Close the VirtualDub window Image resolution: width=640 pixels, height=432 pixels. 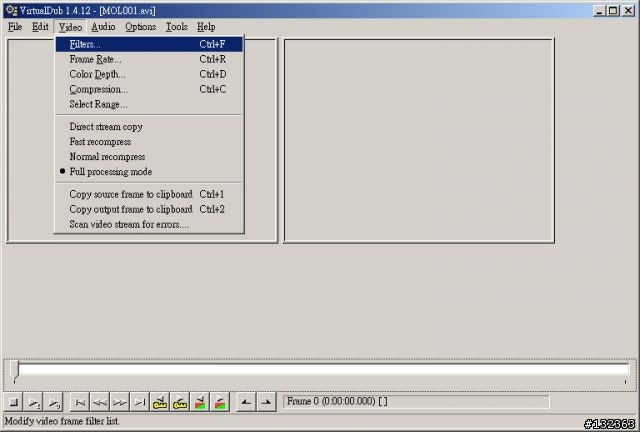628,11
